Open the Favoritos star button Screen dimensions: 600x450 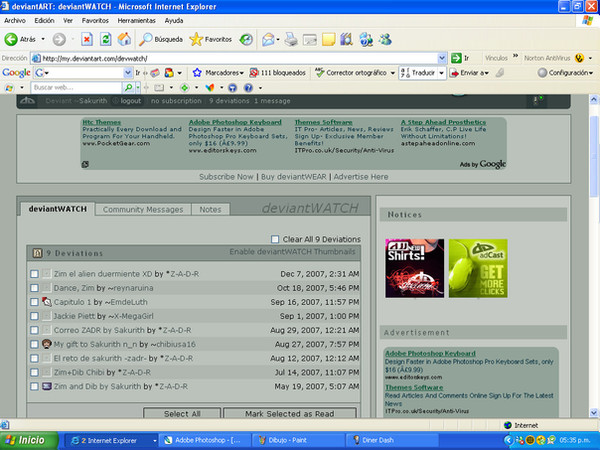[x=210, y=39]
